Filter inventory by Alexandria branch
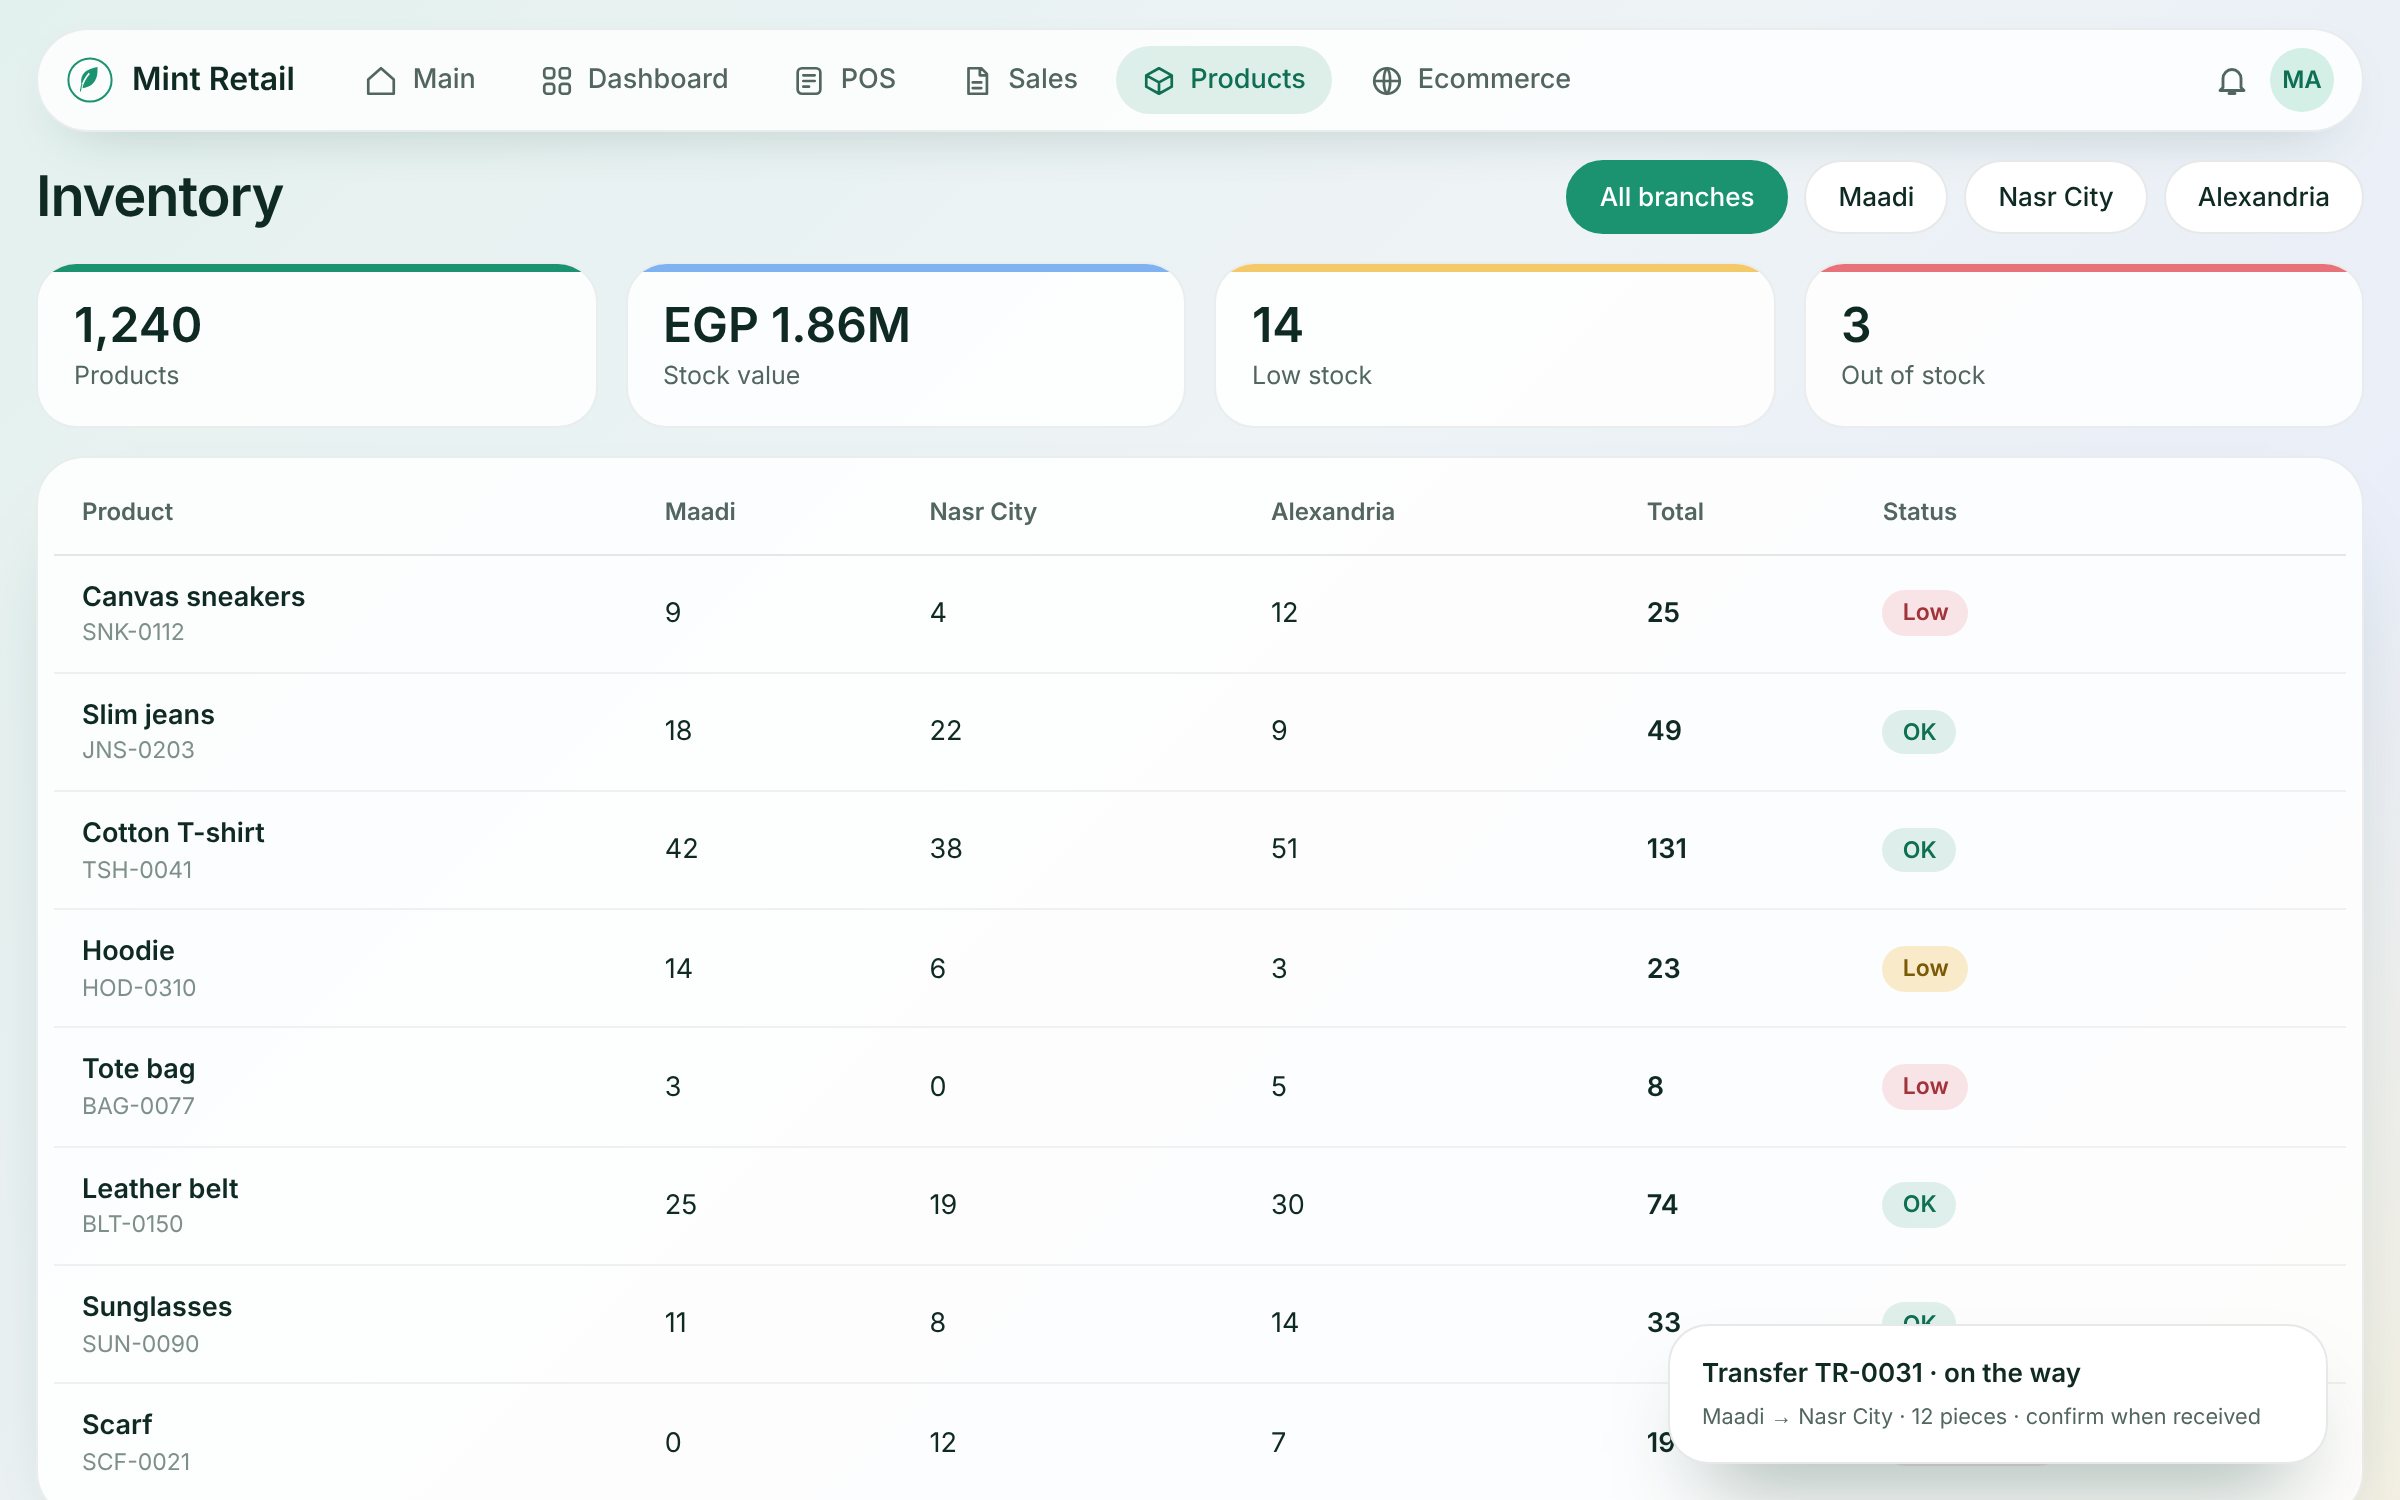2400x1500 pixels. coord(2263,197)
